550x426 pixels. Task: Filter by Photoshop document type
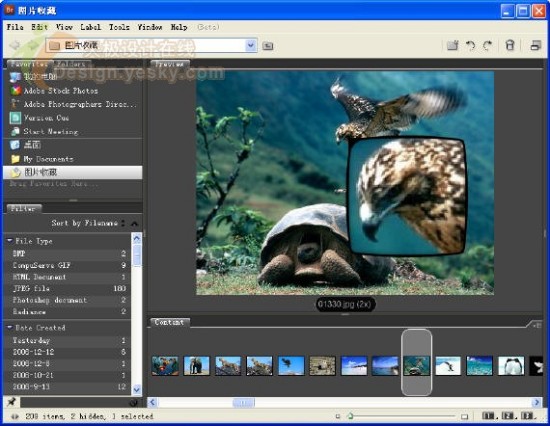(x=67, y=300)
